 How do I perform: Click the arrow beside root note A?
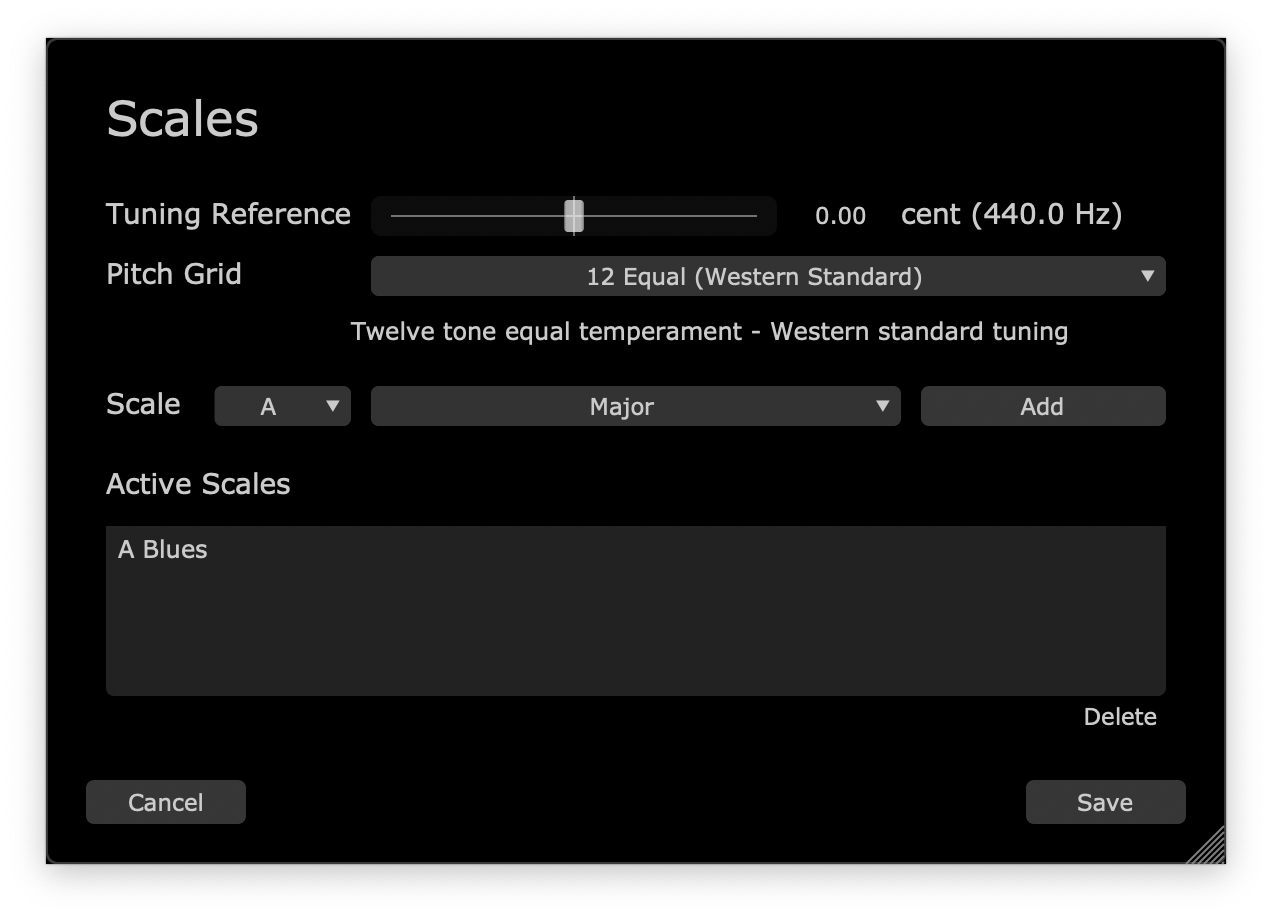332,406
